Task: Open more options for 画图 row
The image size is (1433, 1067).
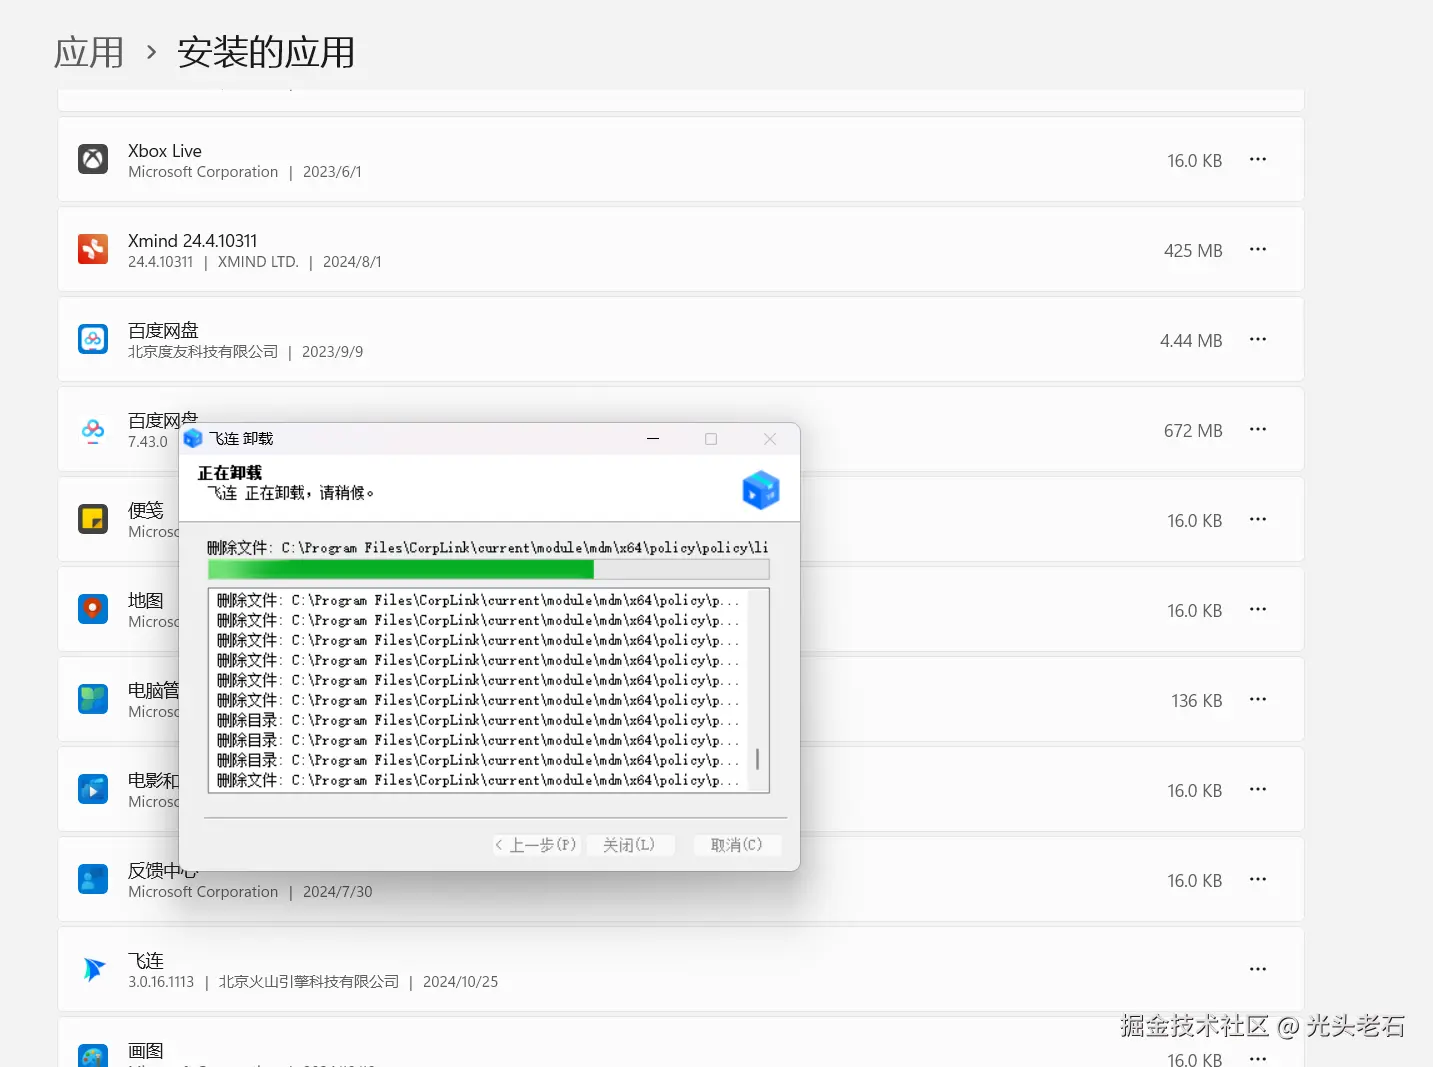Action: click(x=1258, y=1058)
